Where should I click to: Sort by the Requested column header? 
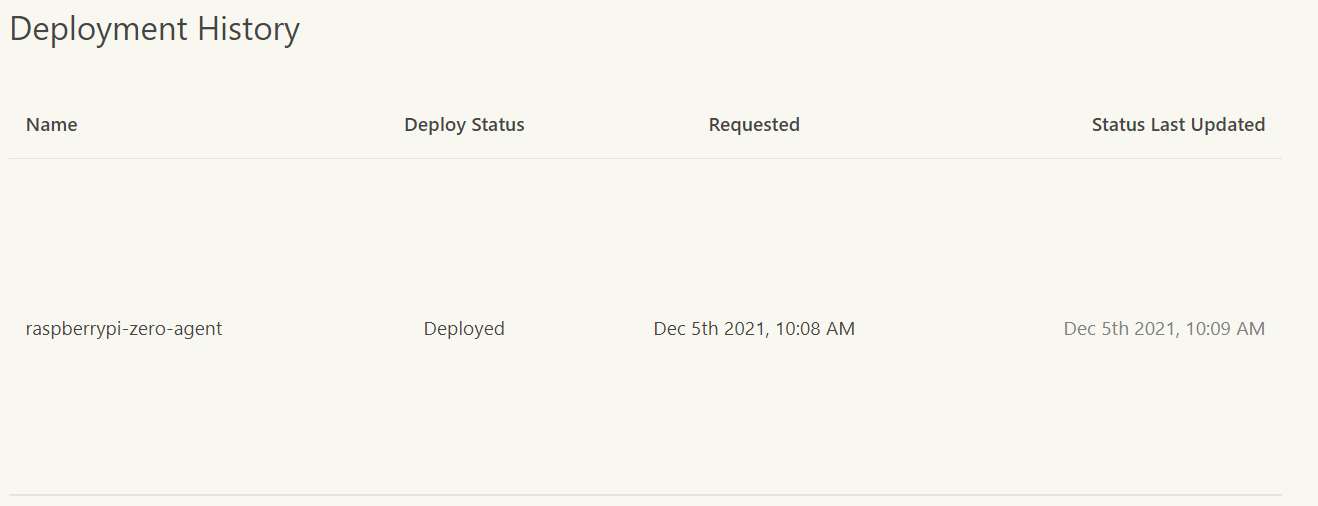tap(754, 125)
